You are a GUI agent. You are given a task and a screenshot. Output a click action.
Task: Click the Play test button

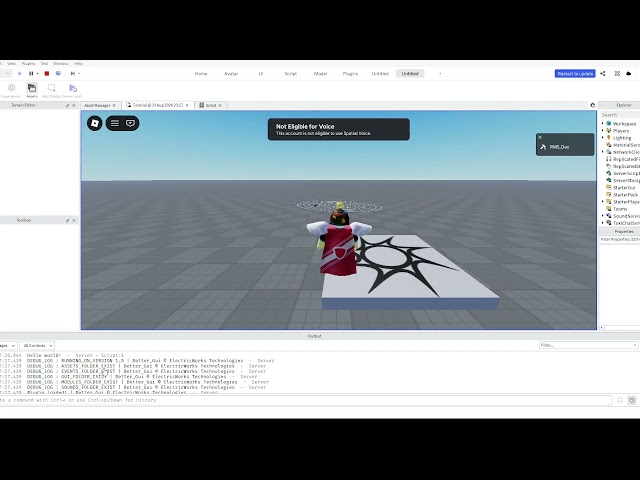click(20, 73)
